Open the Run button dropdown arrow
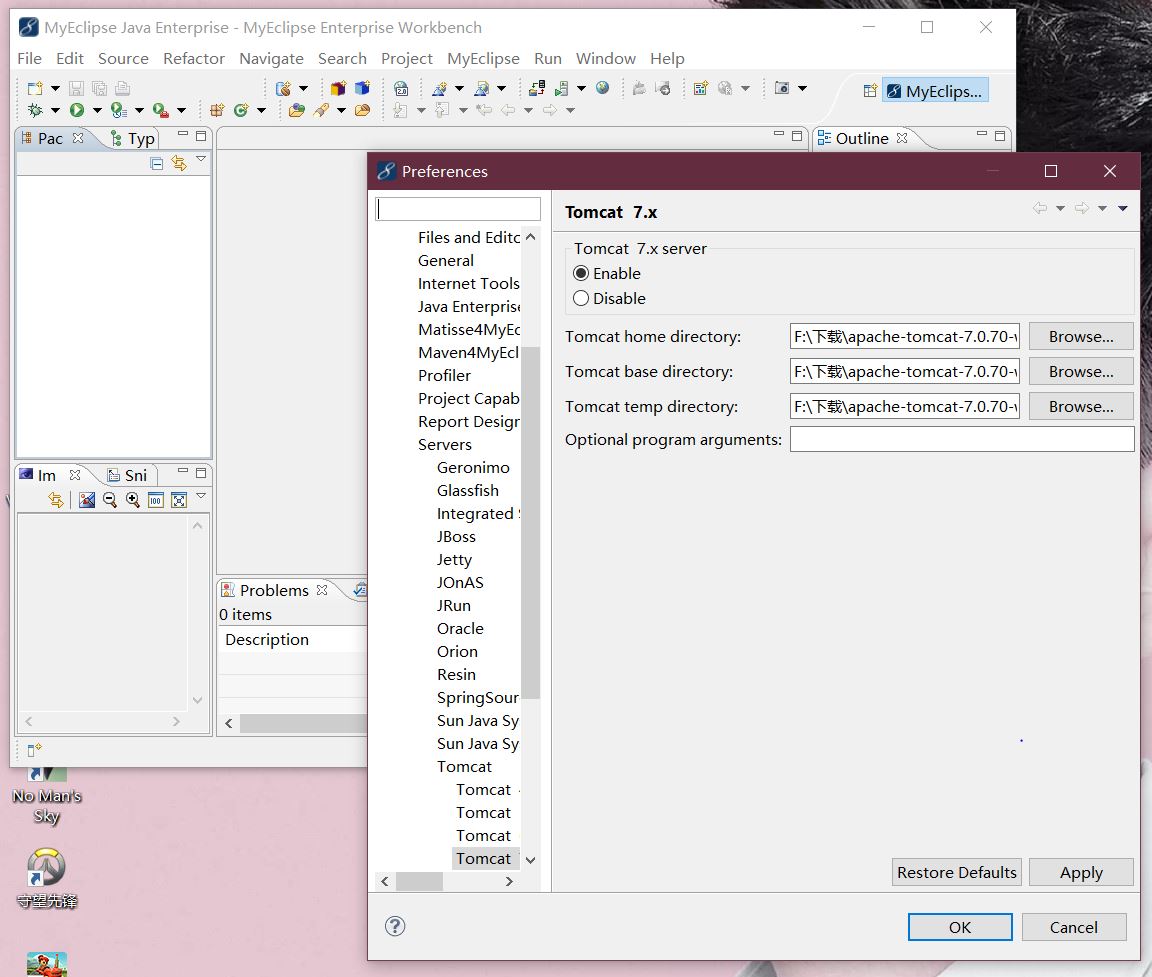Viewport: 1152px width, 977px height. point(97,111)
